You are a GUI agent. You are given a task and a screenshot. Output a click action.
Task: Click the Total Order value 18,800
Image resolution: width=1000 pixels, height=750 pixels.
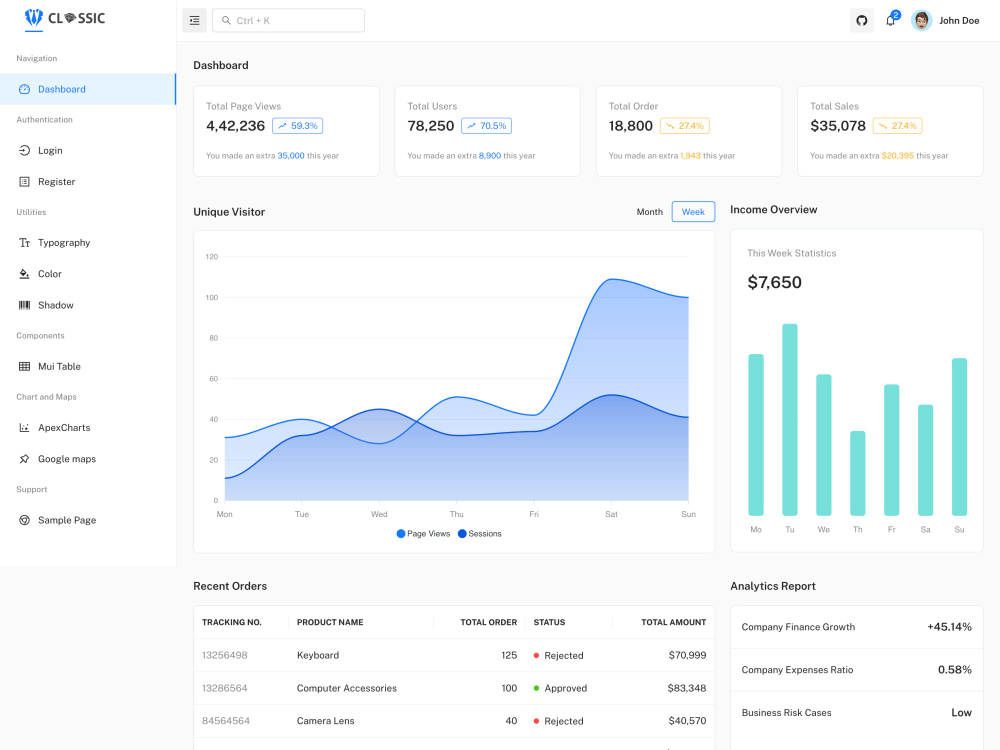point(631,126)
